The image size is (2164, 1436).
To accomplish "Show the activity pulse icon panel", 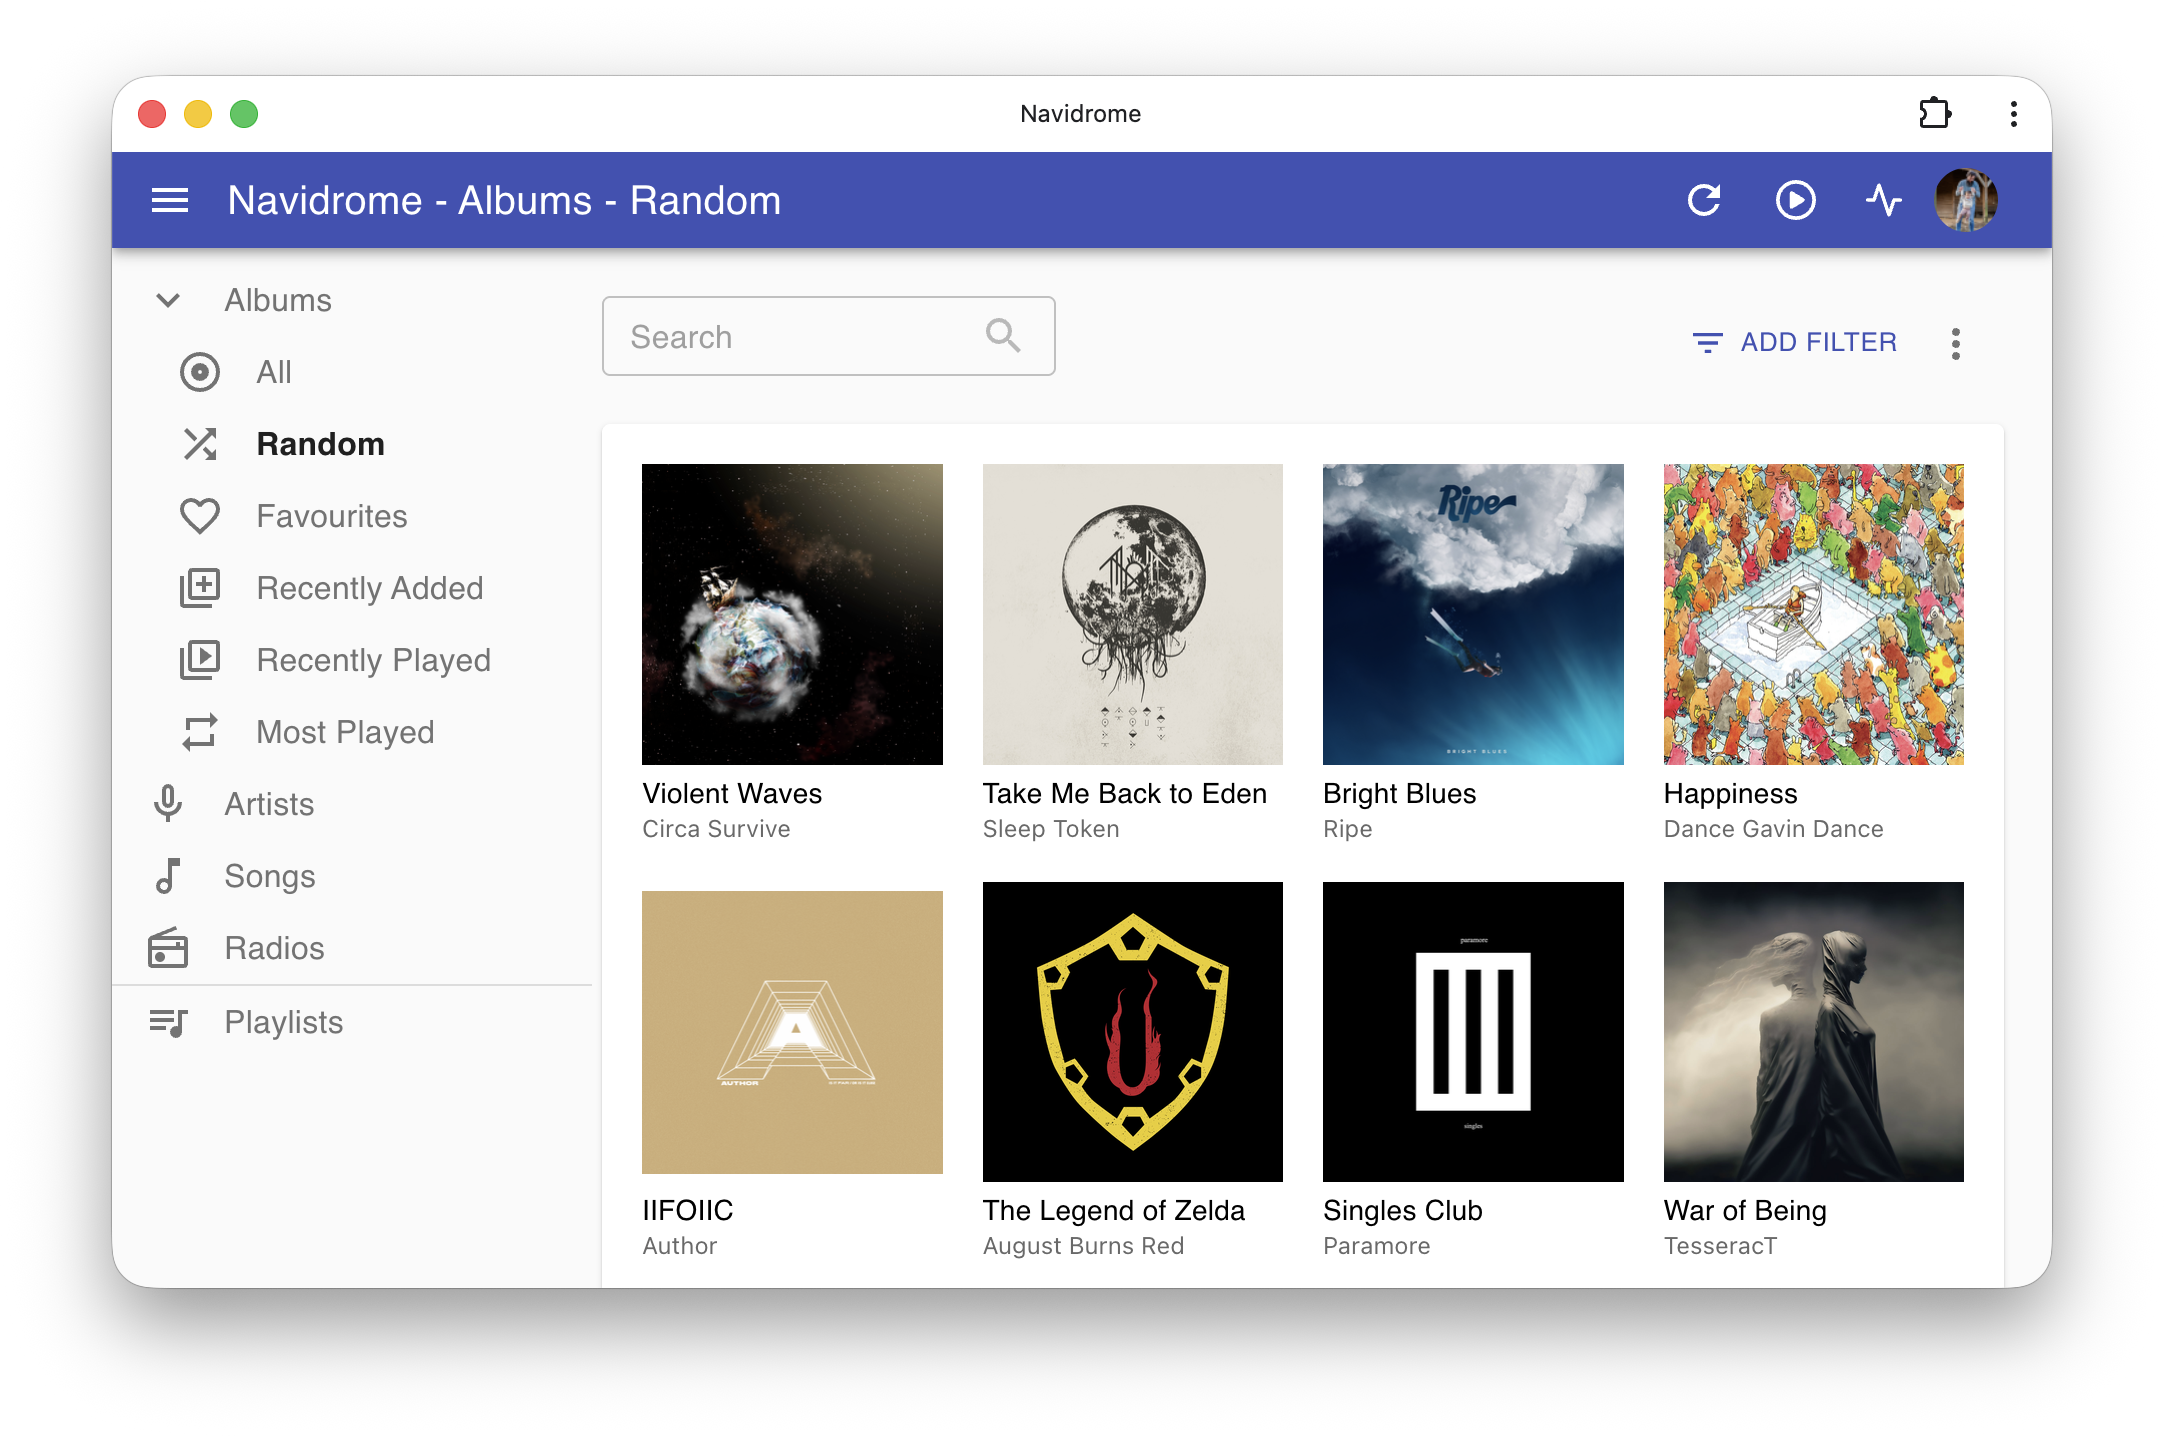I will pyautogui.click(x=1884, y=200).
